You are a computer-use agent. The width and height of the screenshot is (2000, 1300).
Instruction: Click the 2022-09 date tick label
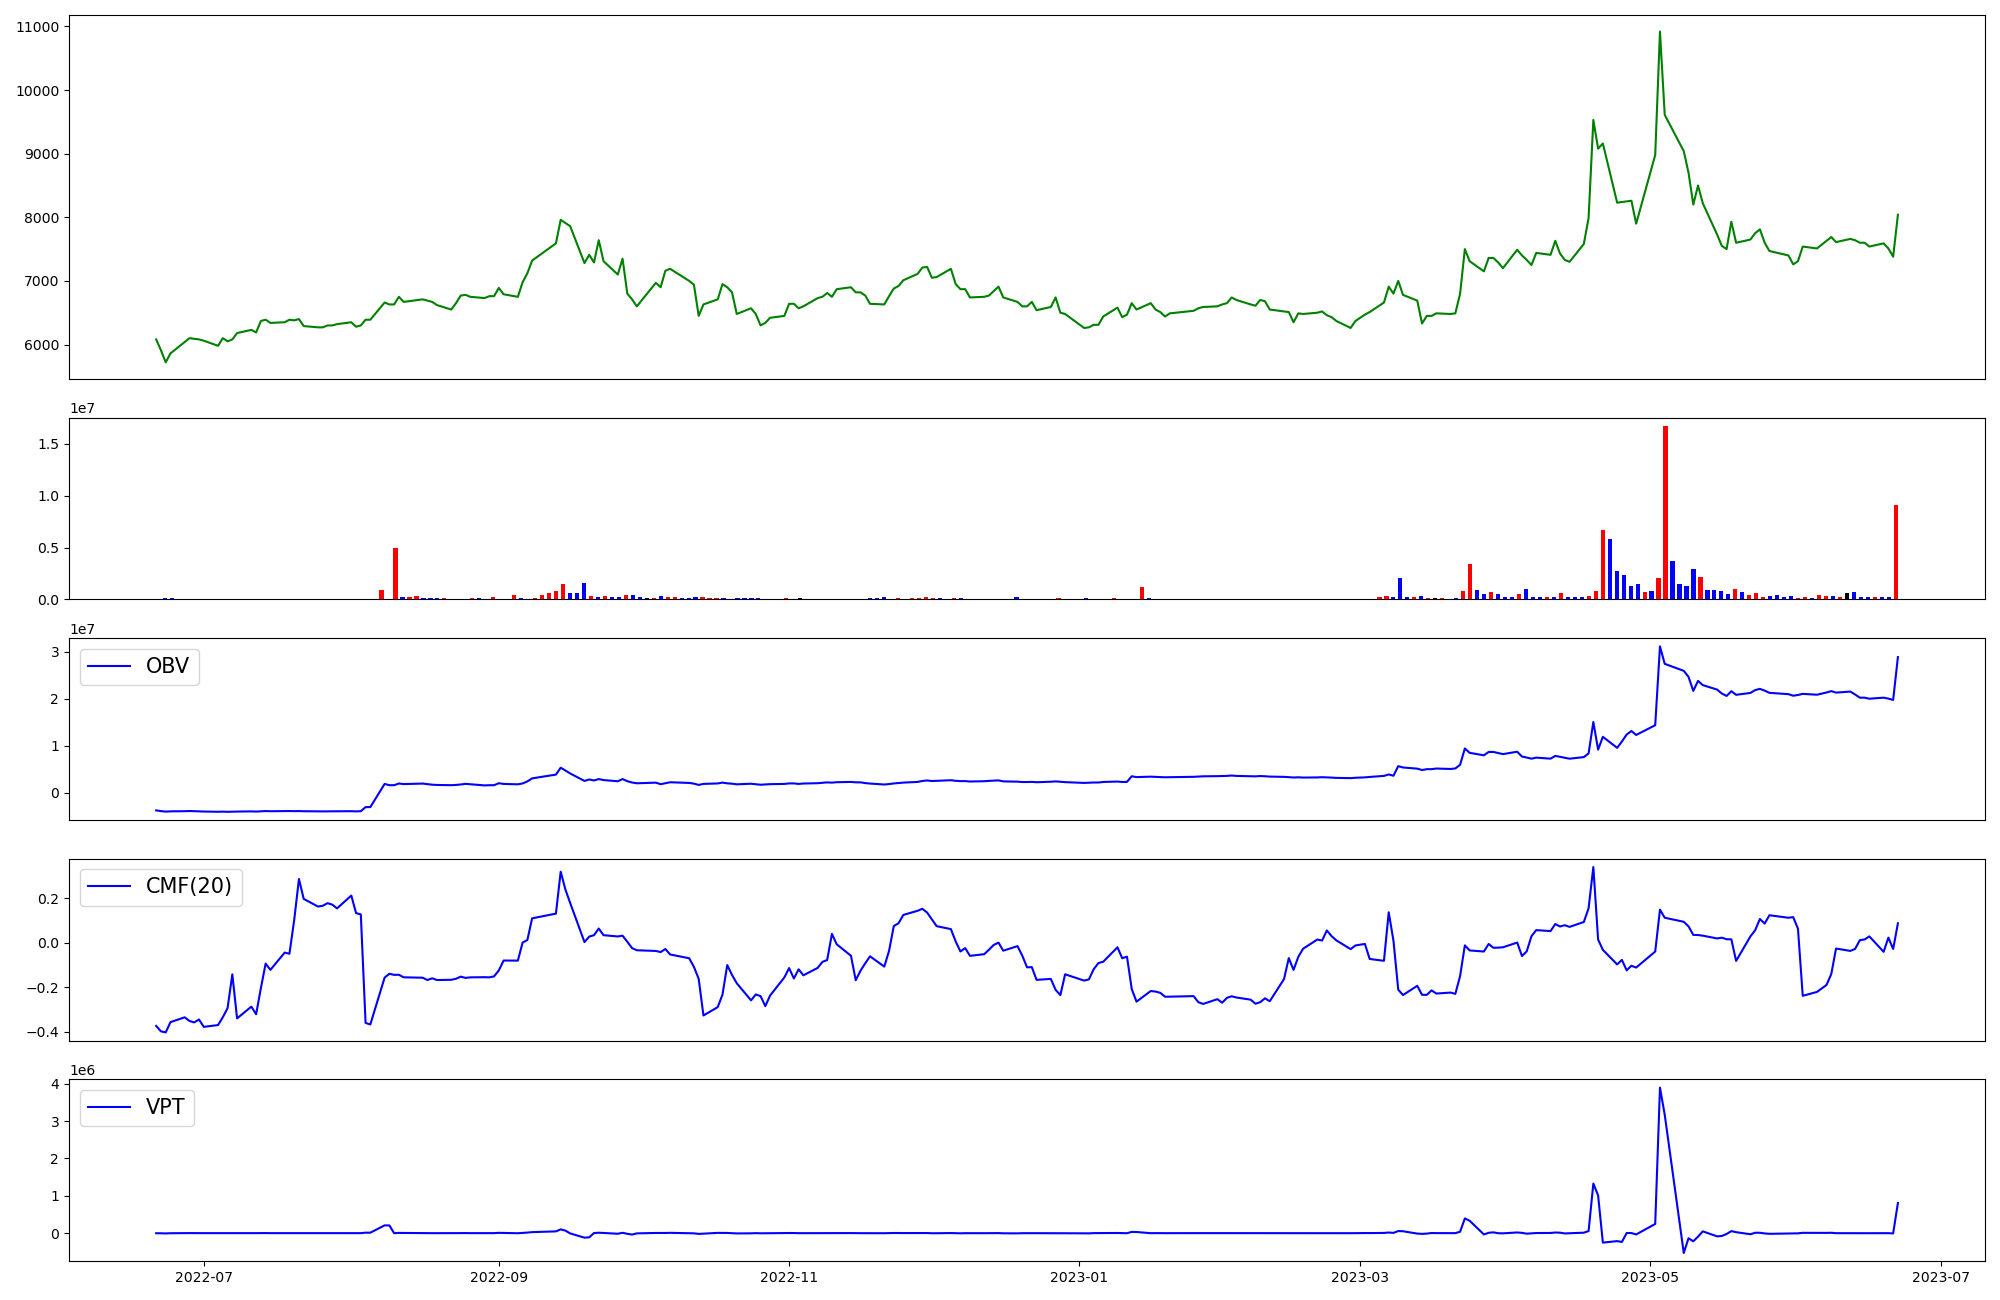[499, 1277]
